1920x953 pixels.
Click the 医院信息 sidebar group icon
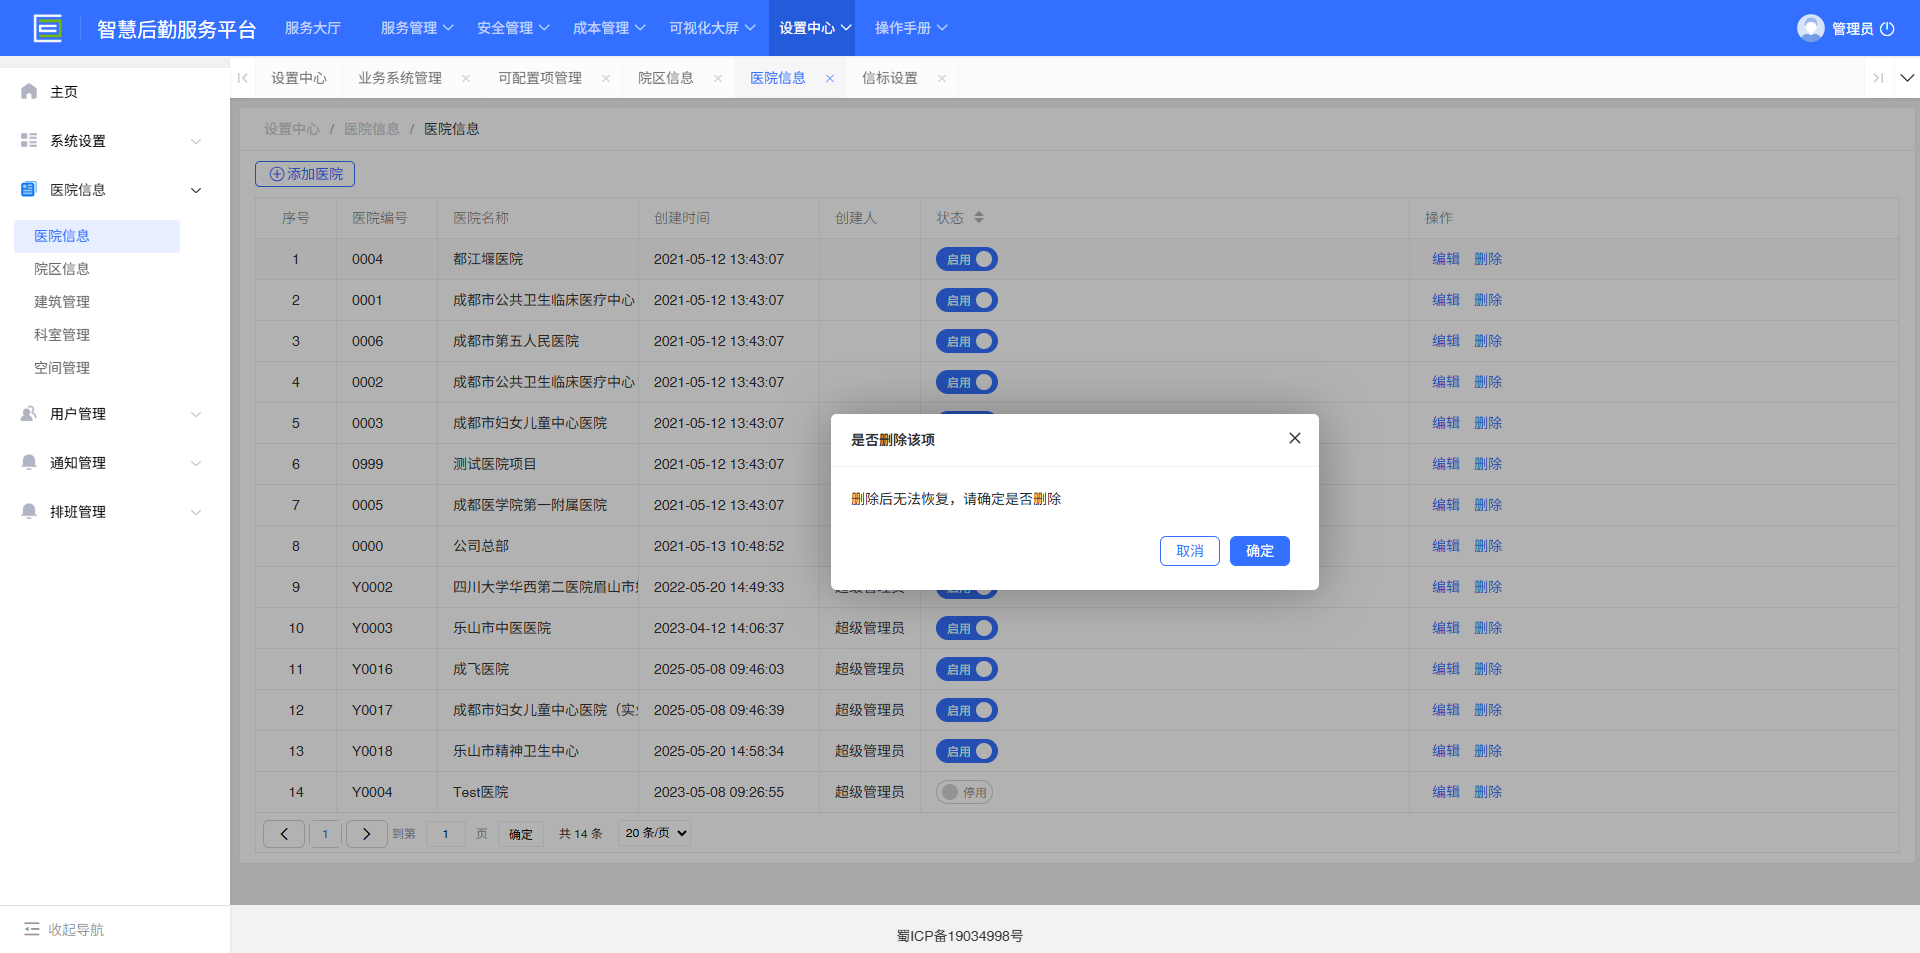[29, 189]
